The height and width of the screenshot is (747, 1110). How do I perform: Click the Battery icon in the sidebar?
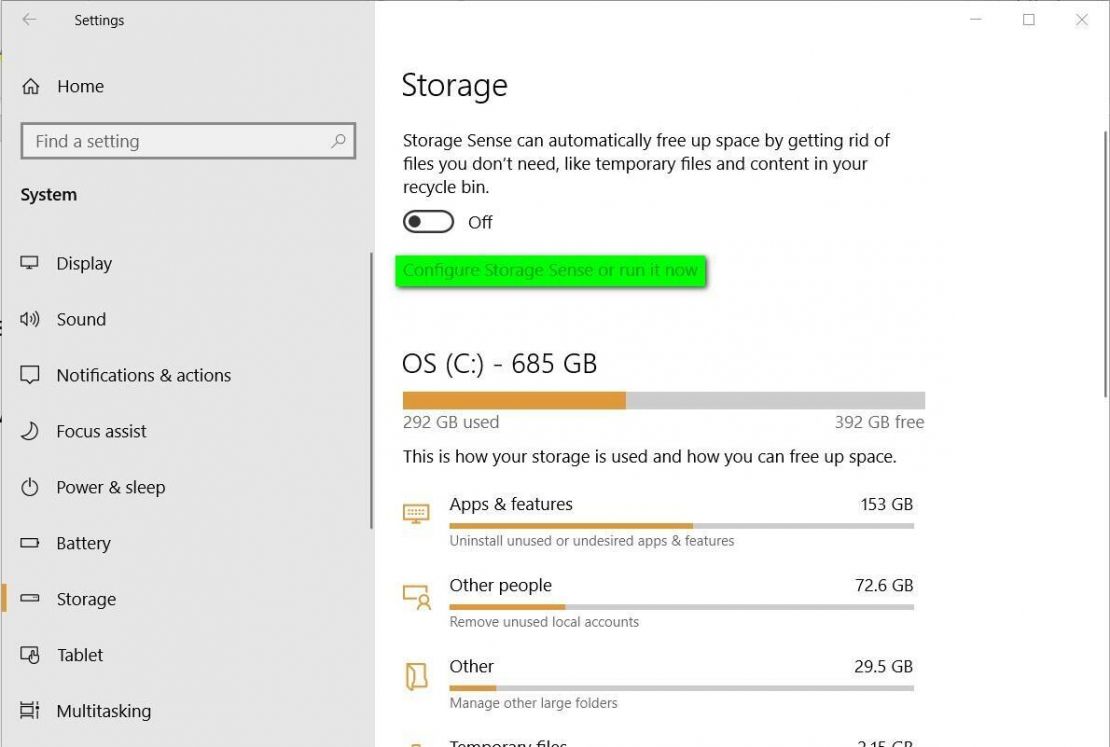(27, 543)
